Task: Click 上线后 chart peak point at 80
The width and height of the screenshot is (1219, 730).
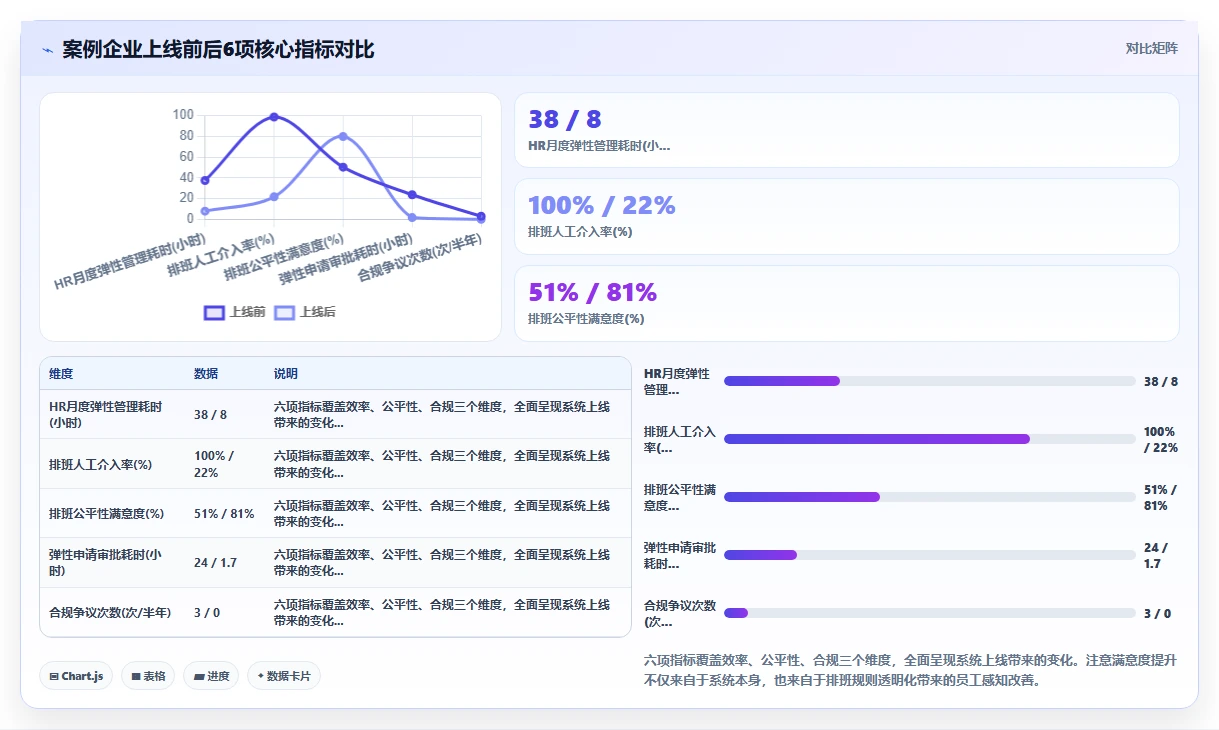Action: [x=343, y=136]
